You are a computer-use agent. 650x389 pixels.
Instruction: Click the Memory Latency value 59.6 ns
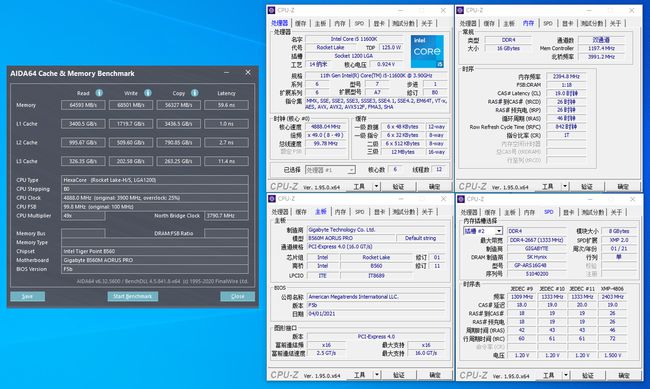(226, 105)
